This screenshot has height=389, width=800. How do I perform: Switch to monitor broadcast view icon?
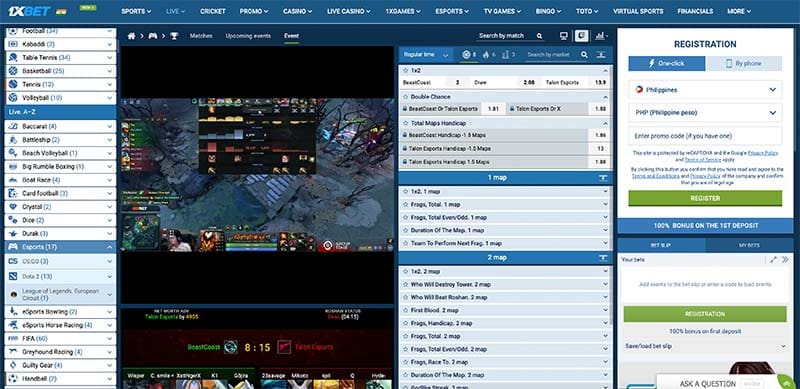(x=564, y=36)
